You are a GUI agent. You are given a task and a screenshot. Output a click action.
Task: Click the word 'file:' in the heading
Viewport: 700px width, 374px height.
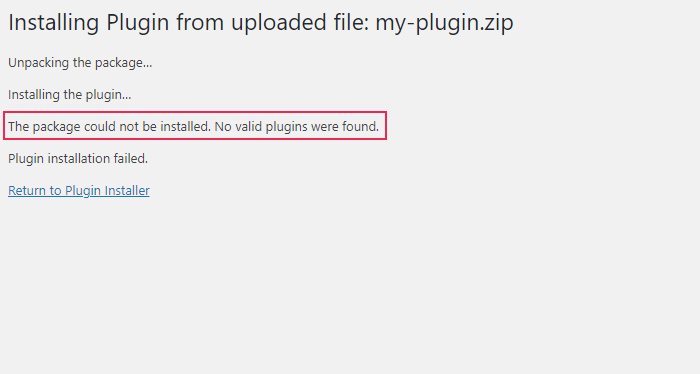(351, 22)
